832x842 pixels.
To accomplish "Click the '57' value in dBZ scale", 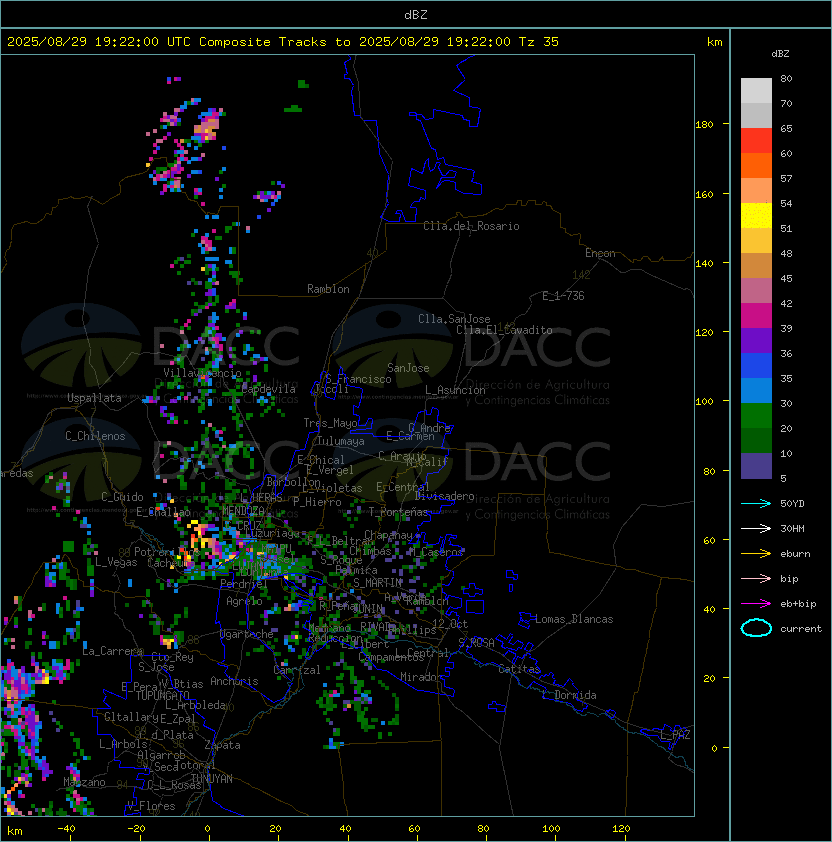I will tap(786, 178).
